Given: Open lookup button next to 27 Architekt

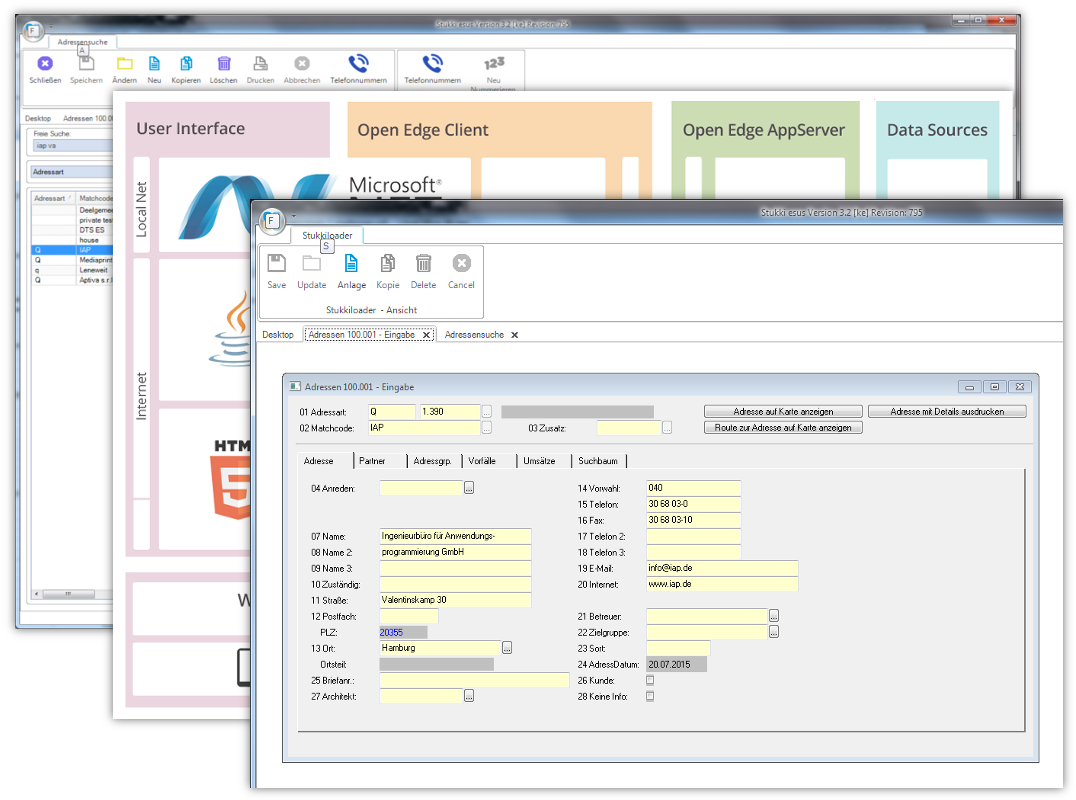Looking at the screenshot, I should coord(469,696).
